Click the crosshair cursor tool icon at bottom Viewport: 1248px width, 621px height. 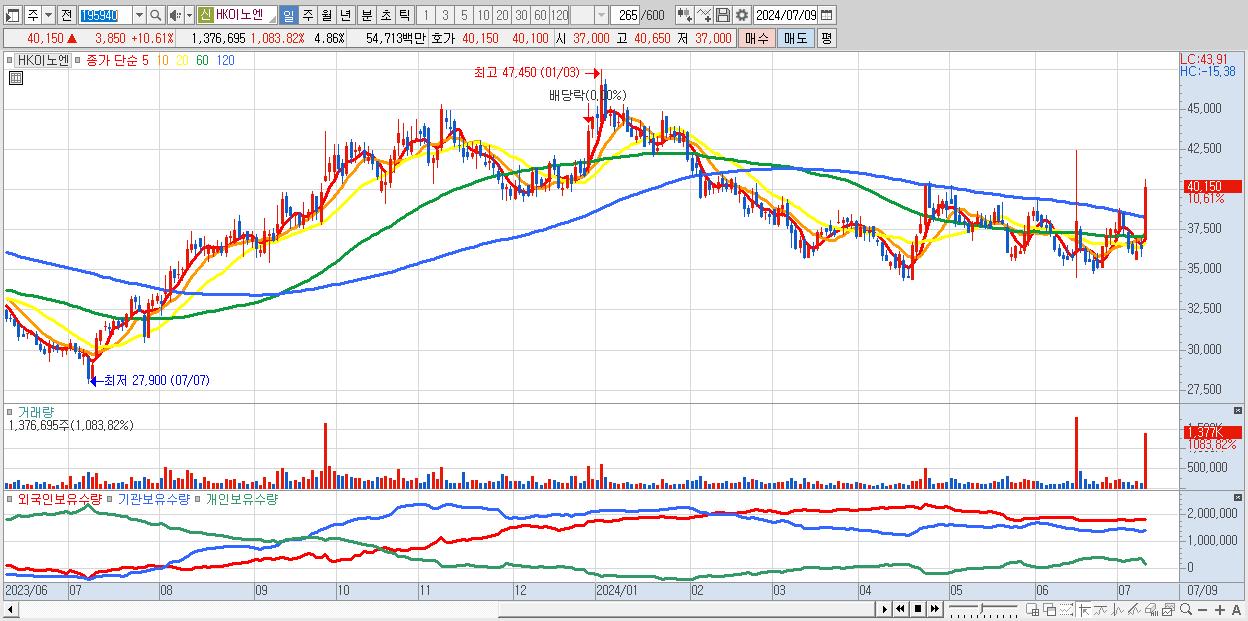[x=1085, y=610]
